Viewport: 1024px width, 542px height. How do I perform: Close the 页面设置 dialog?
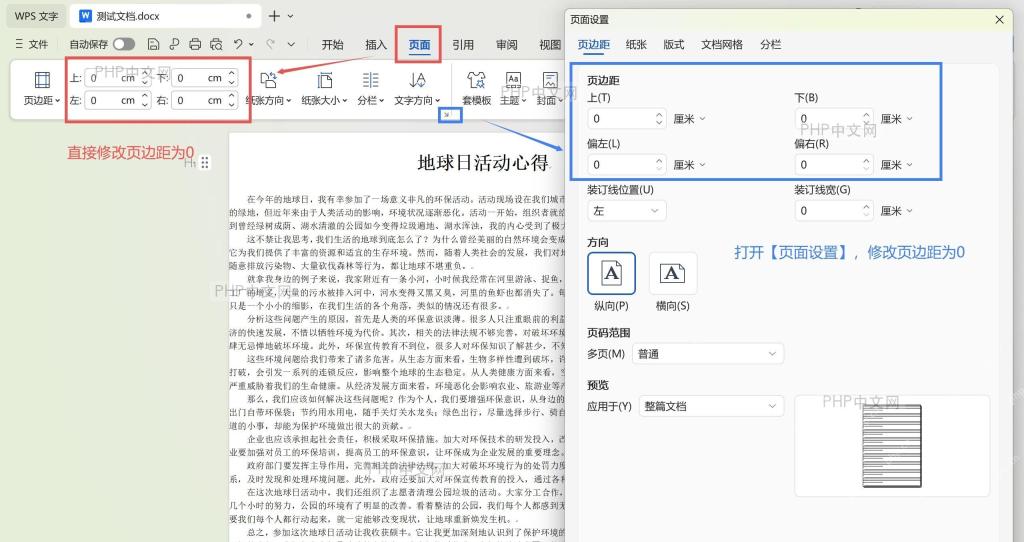[999, 20]
